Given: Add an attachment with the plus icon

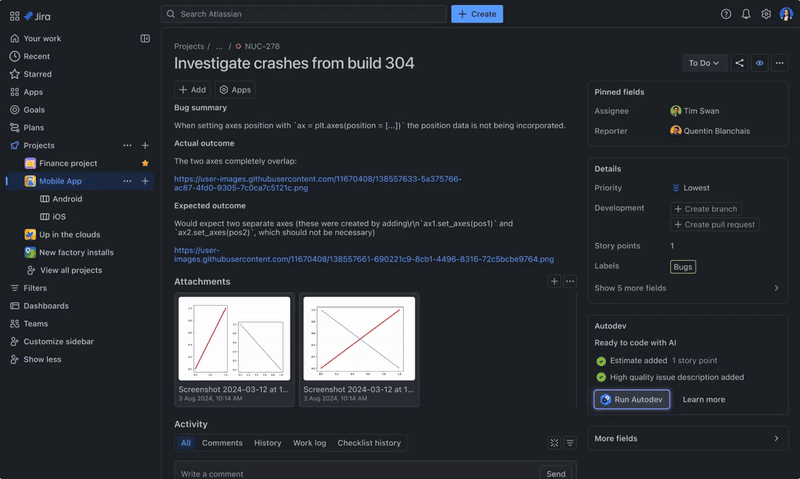Looking at the screenshot, I should [554, 282].
